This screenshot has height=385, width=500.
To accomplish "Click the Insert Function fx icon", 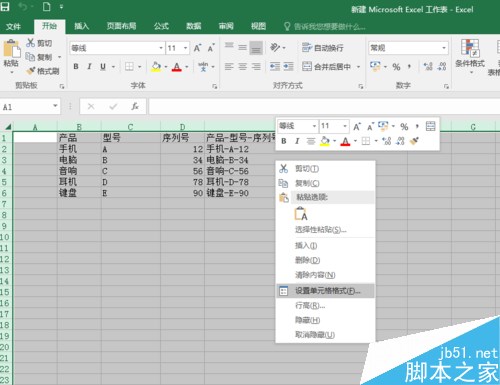I will pyautogui.click(x=135, y=107).
